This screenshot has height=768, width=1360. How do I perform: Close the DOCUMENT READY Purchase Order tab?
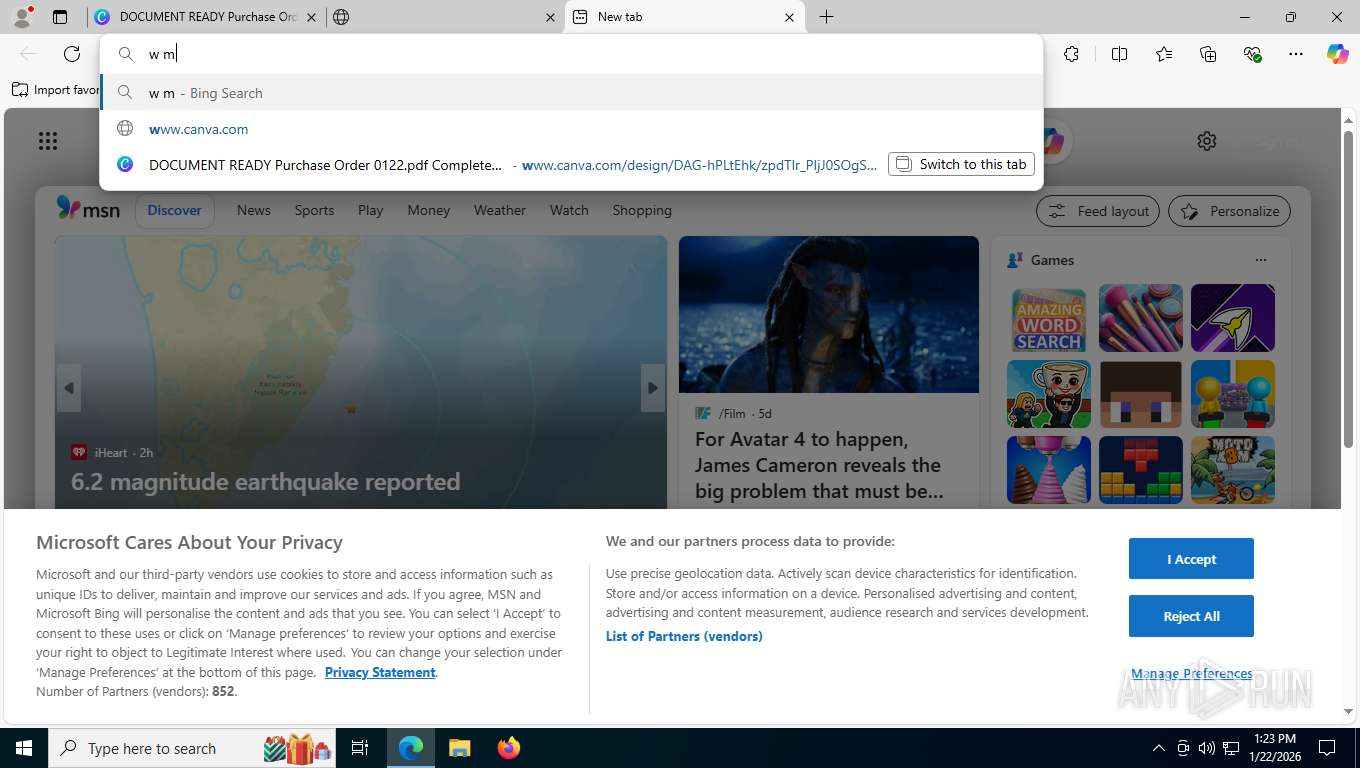[x=311, y=17]
